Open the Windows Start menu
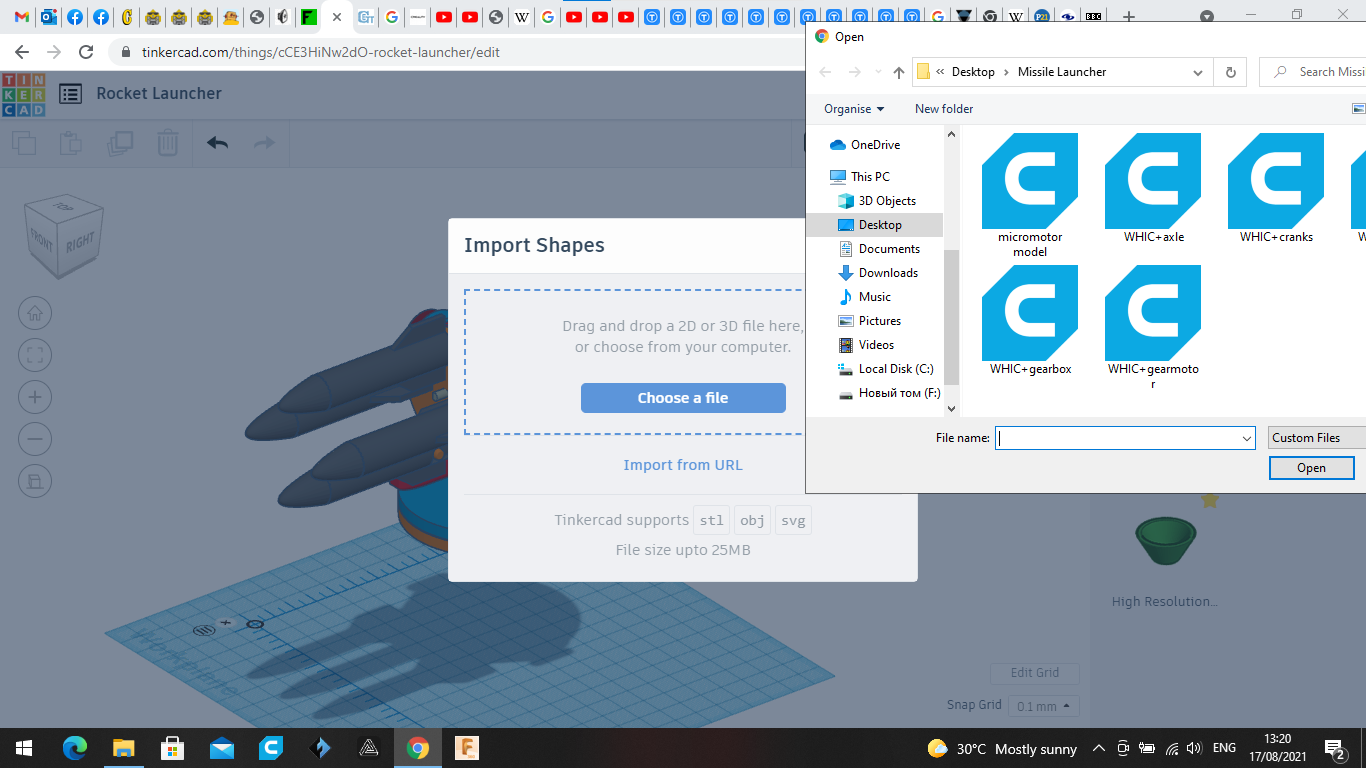The height and width of the screenshot is (768, 1366). tap(23, 748)
